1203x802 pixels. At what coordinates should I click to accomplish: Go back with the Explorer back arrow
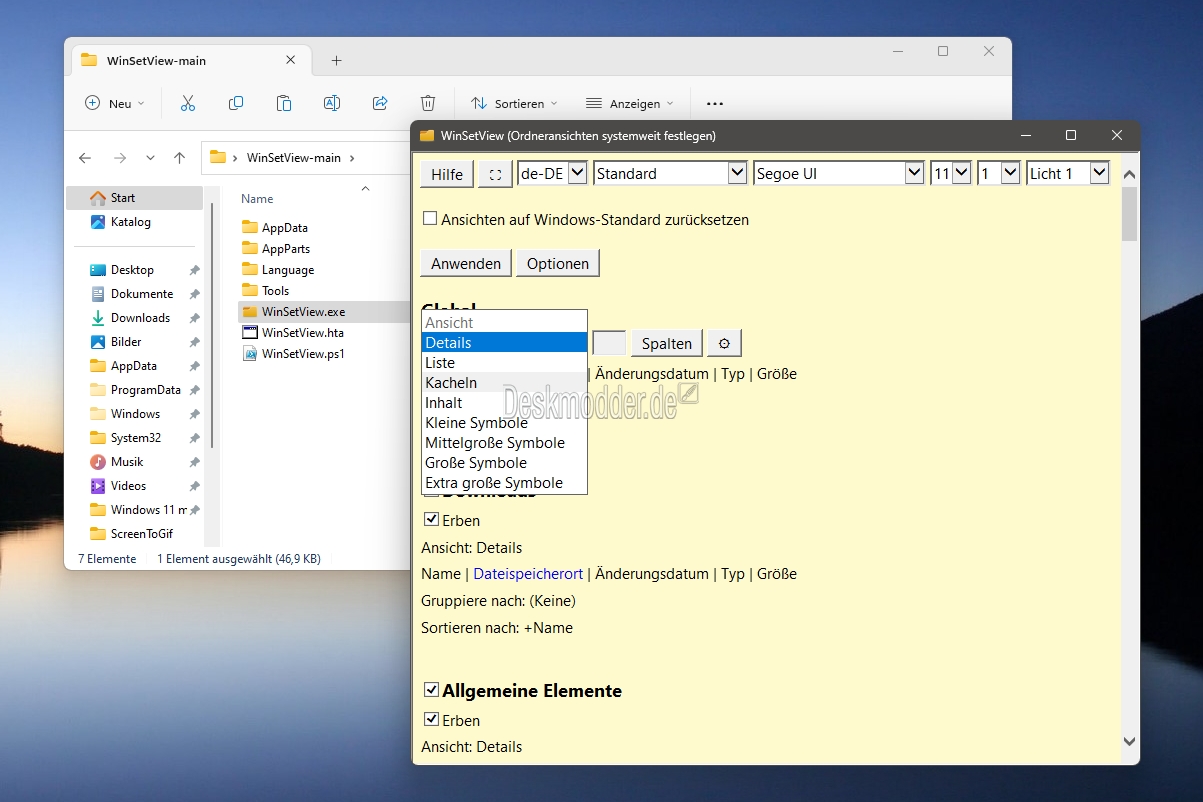click(85, 158)
